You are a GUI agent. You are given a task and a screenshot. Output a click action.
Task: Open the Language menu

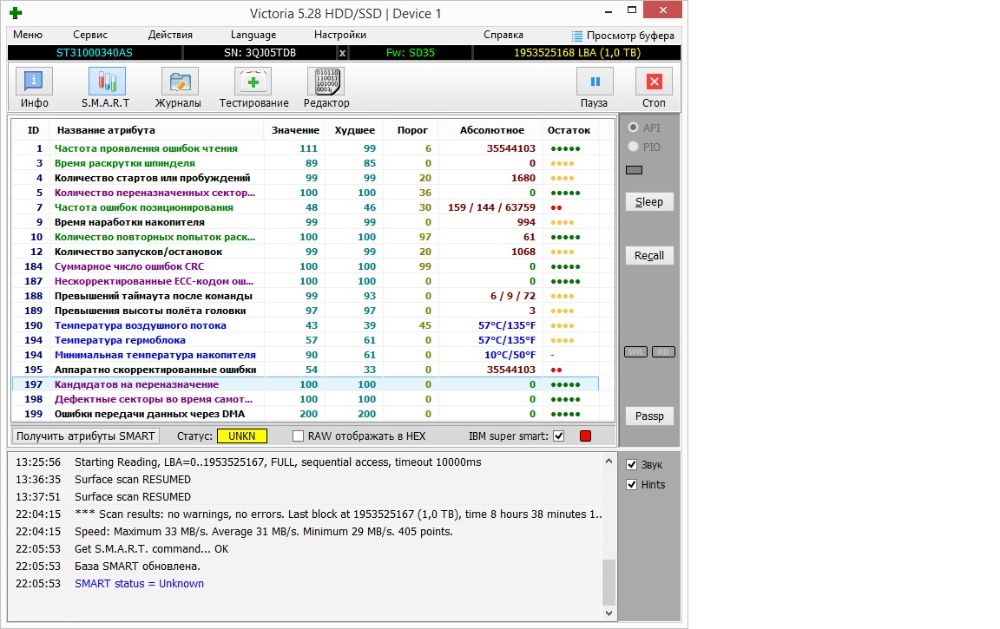253,35
